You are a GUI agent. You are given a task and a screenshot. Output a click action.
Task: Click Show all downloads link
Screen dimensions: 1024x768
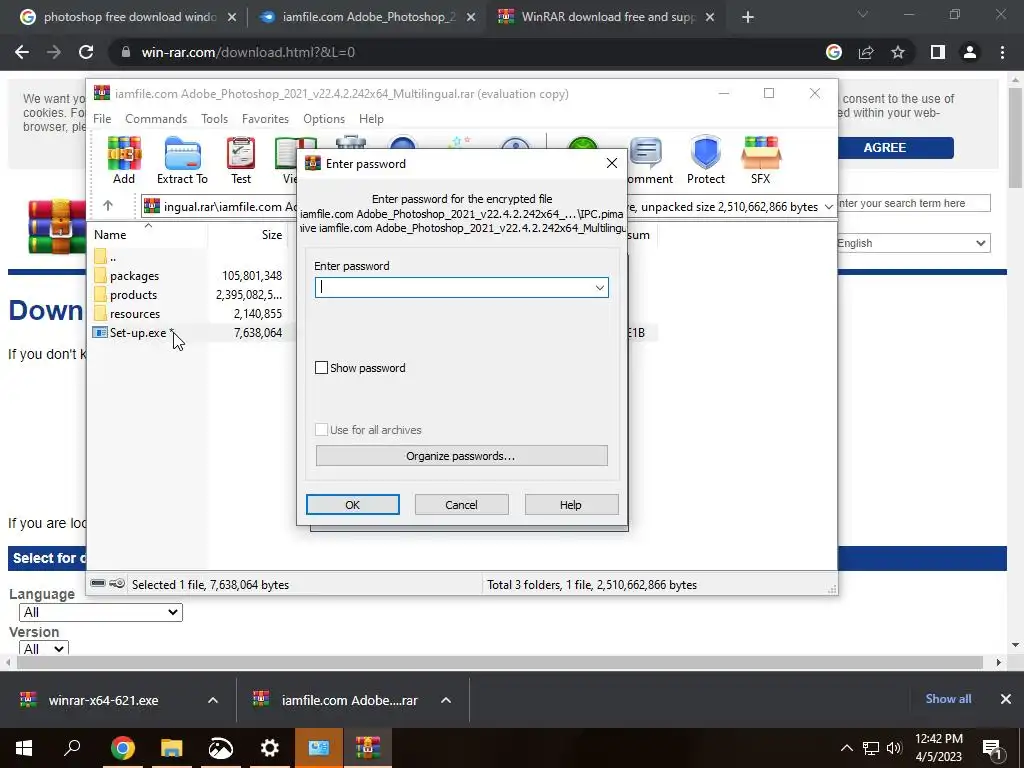(x=948, y=699)
